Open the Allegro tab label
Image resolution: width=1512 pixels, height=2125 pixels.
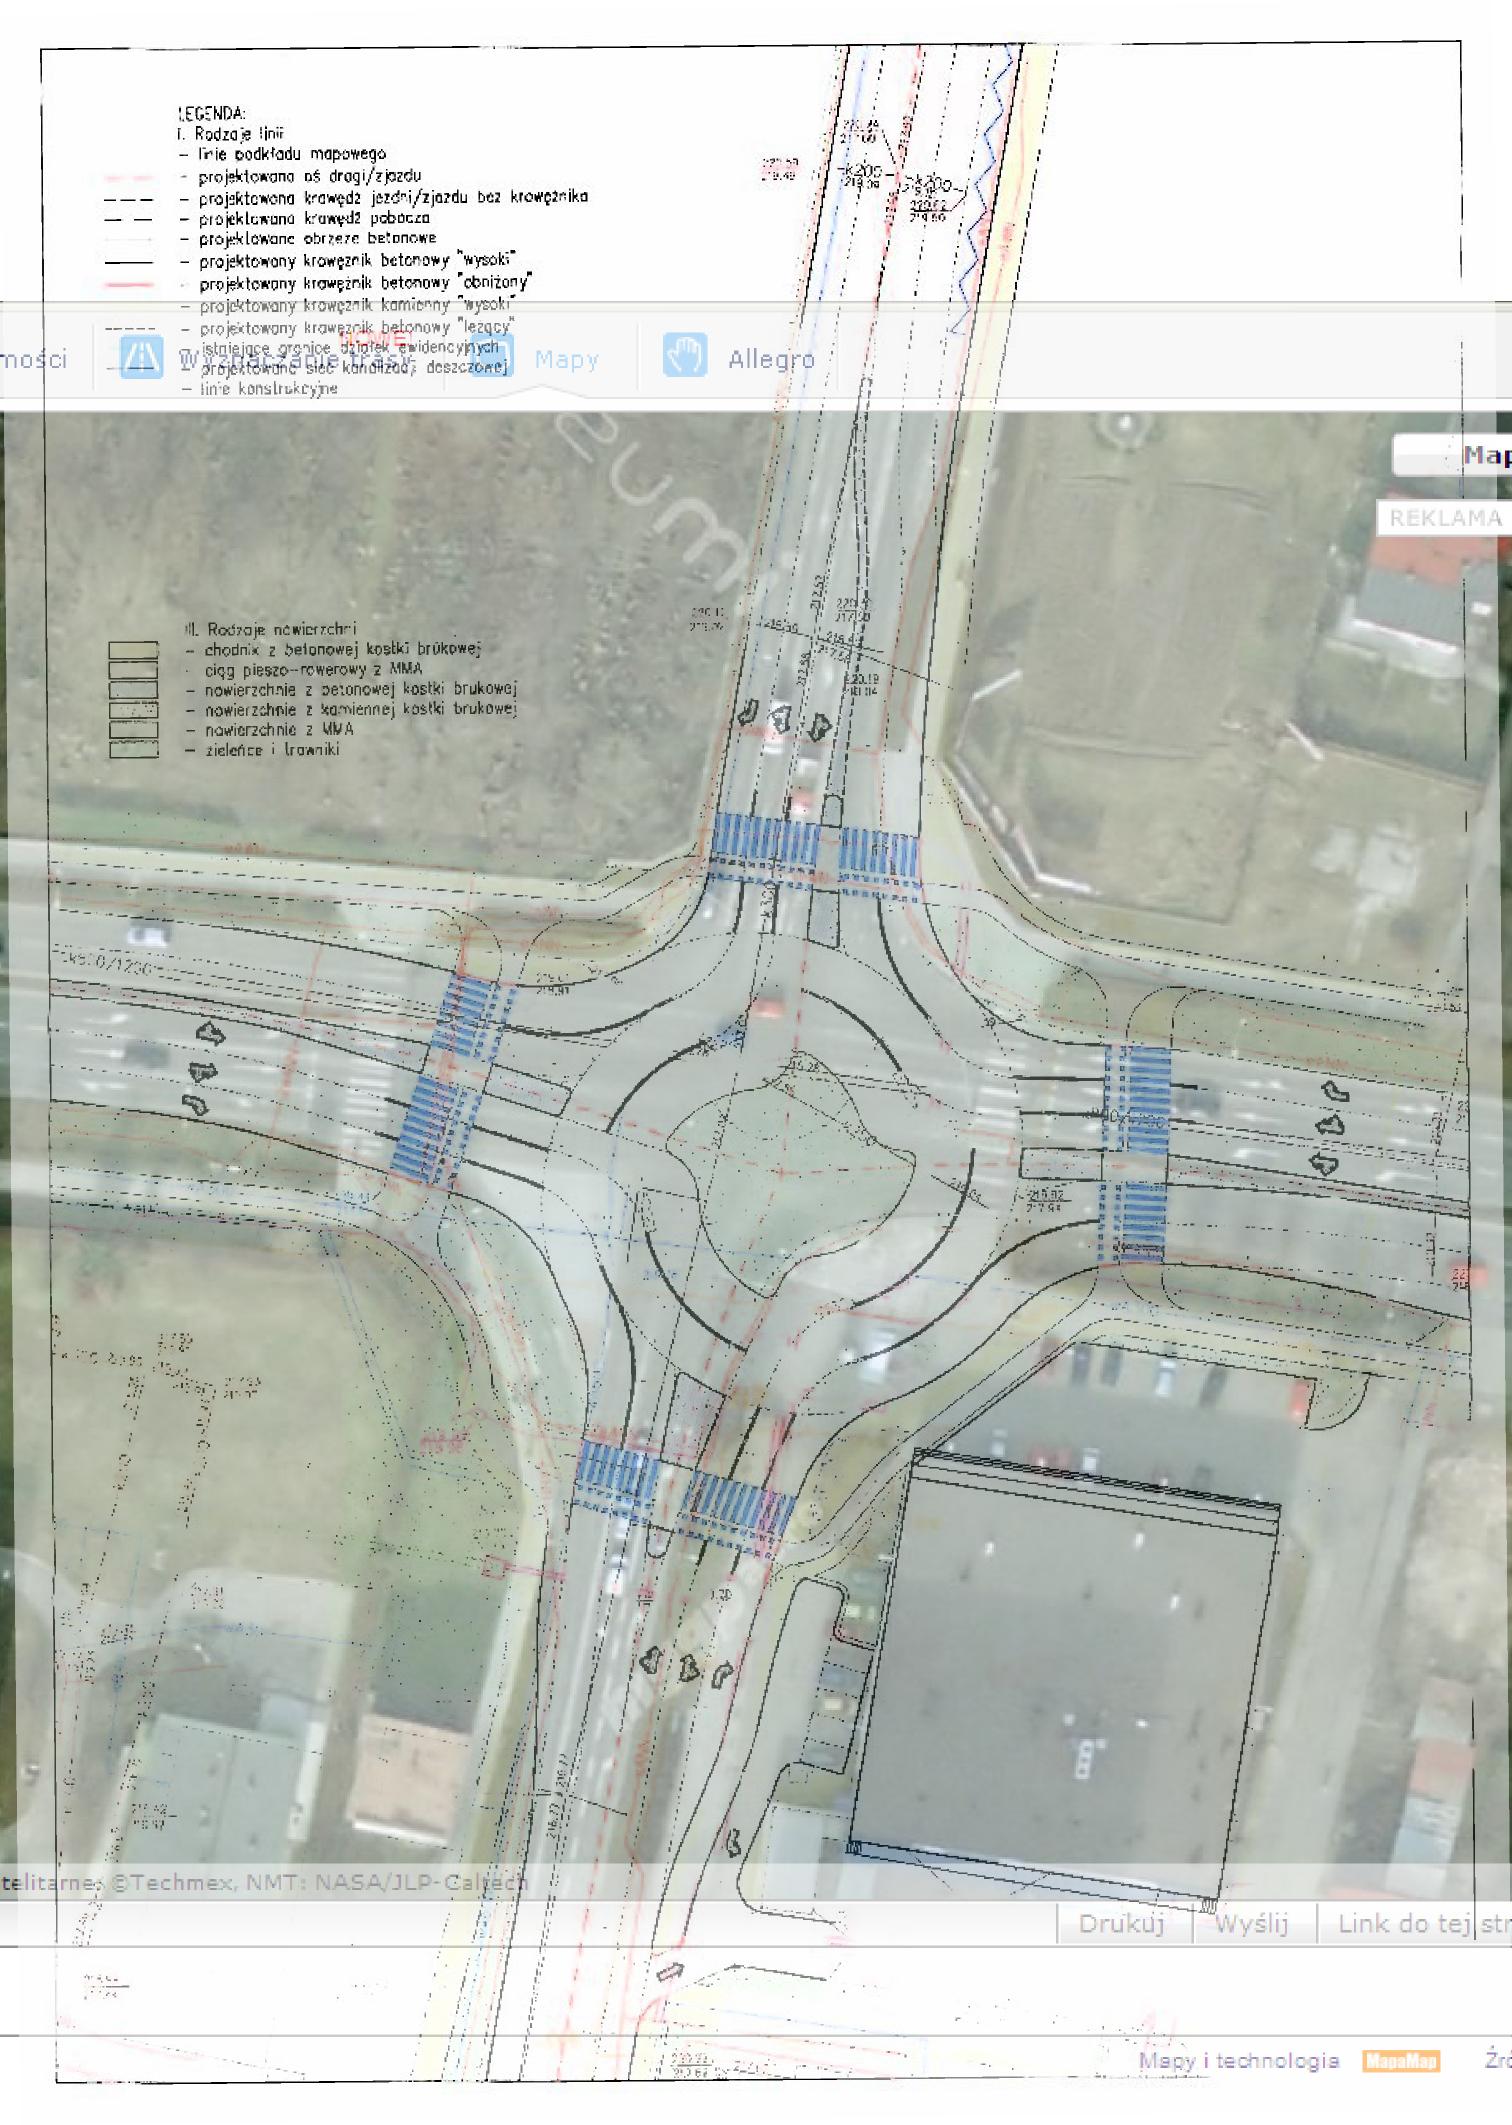pyautogui.click(x=771, y=359)
